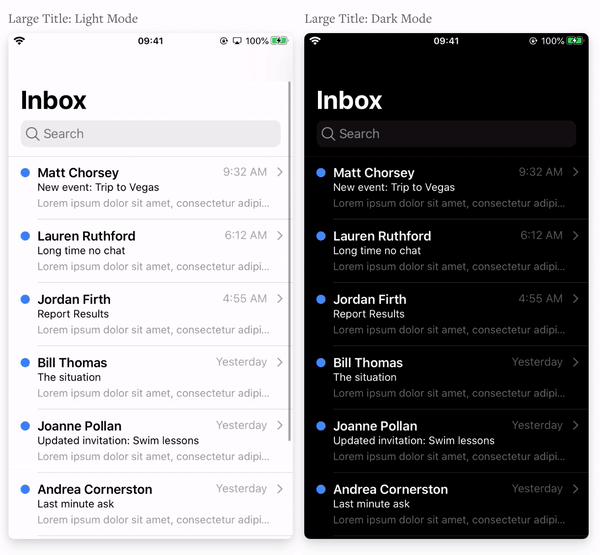The height and width of the screenshot is (555, 600).
Task: Open Matt Chorsey chevron in dark mode
Action: pos(576,172)
